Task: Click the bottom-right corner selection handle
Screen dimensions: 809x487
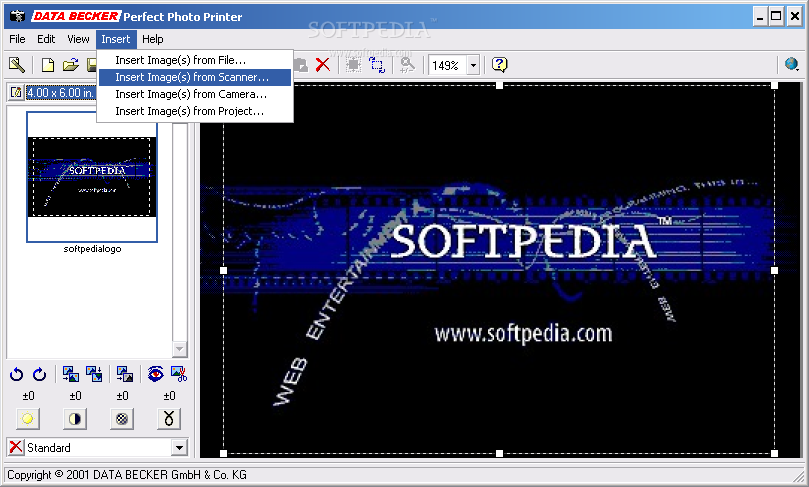Action: pyautogui.click(x=774, y=453)
